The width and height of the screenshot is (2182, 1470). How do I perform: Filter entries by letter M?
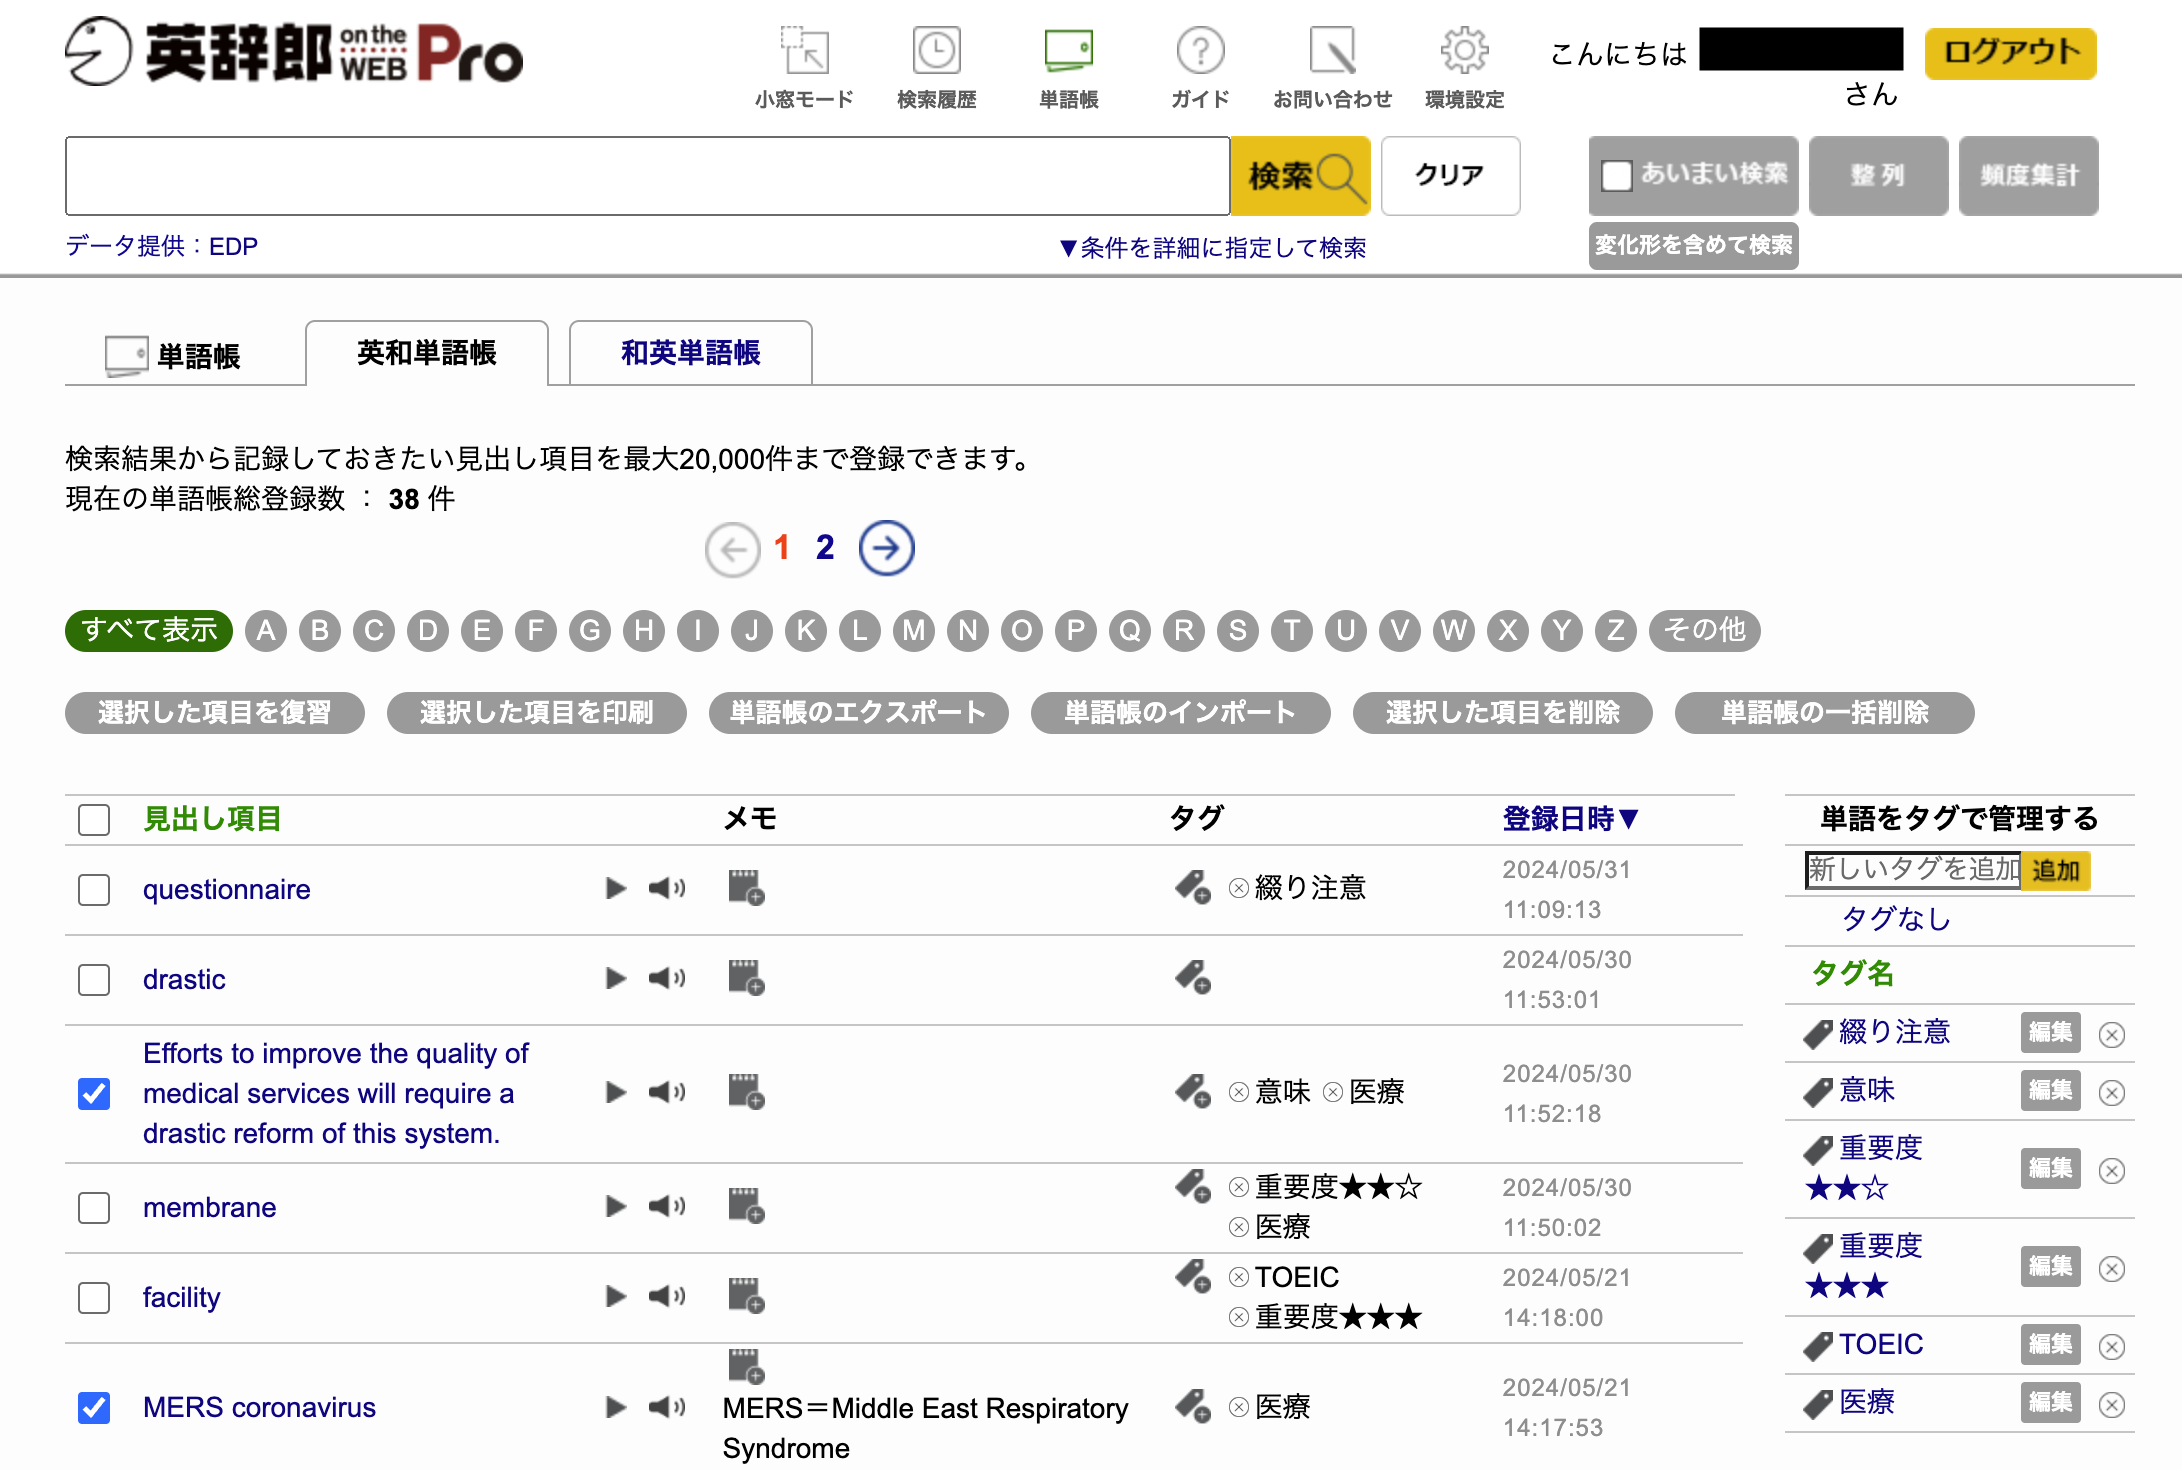click(x=914, y=630)
